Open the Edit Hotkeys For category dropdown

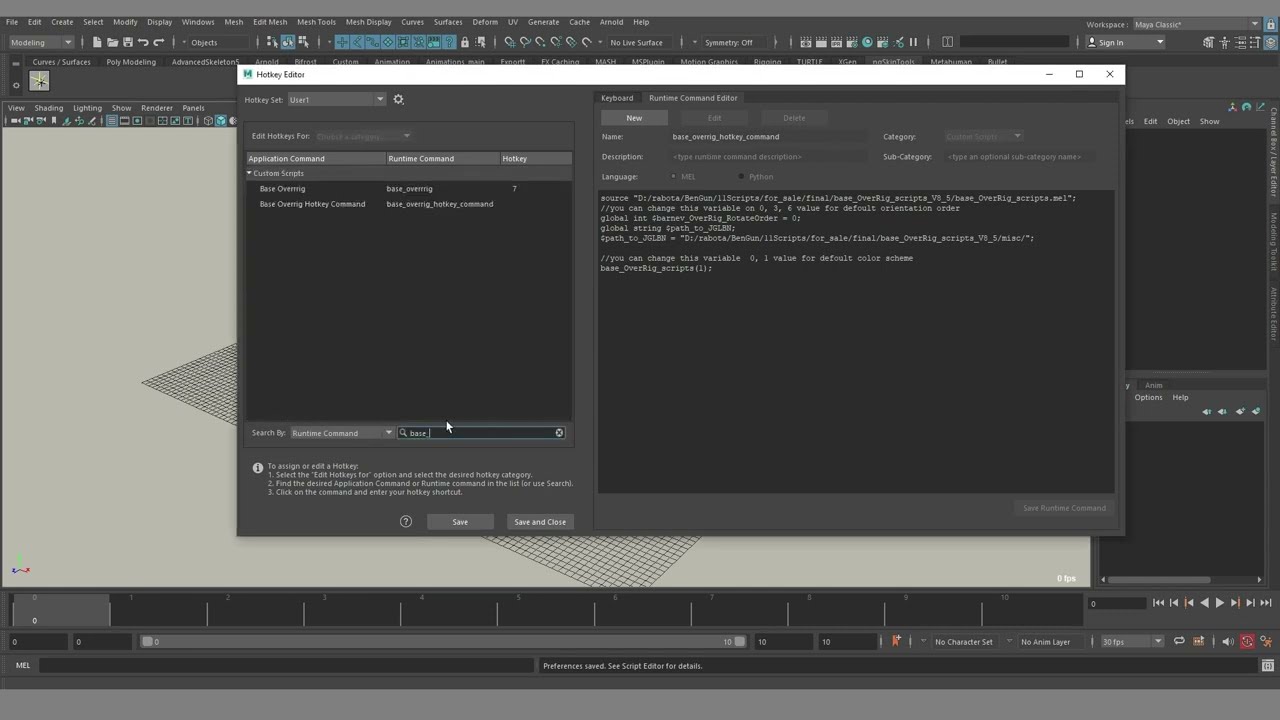point(363,136)
